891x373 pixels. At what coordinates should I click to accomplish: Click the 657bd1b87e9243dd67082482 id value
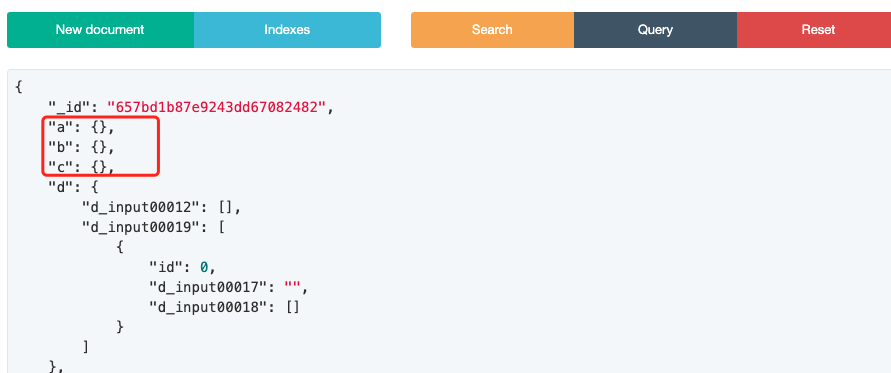pos(216,107)
